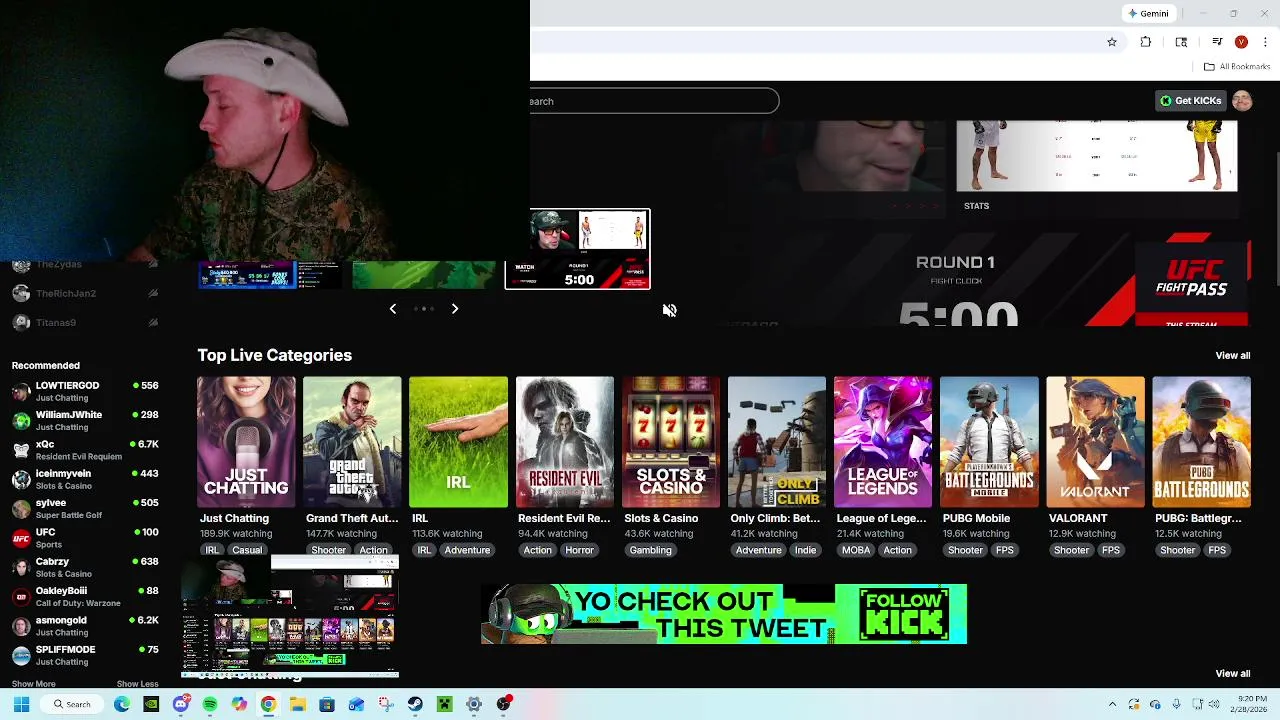Open the Kick user avatar menu
Screen dimensions: 1280x720
tap(1242, 101)
